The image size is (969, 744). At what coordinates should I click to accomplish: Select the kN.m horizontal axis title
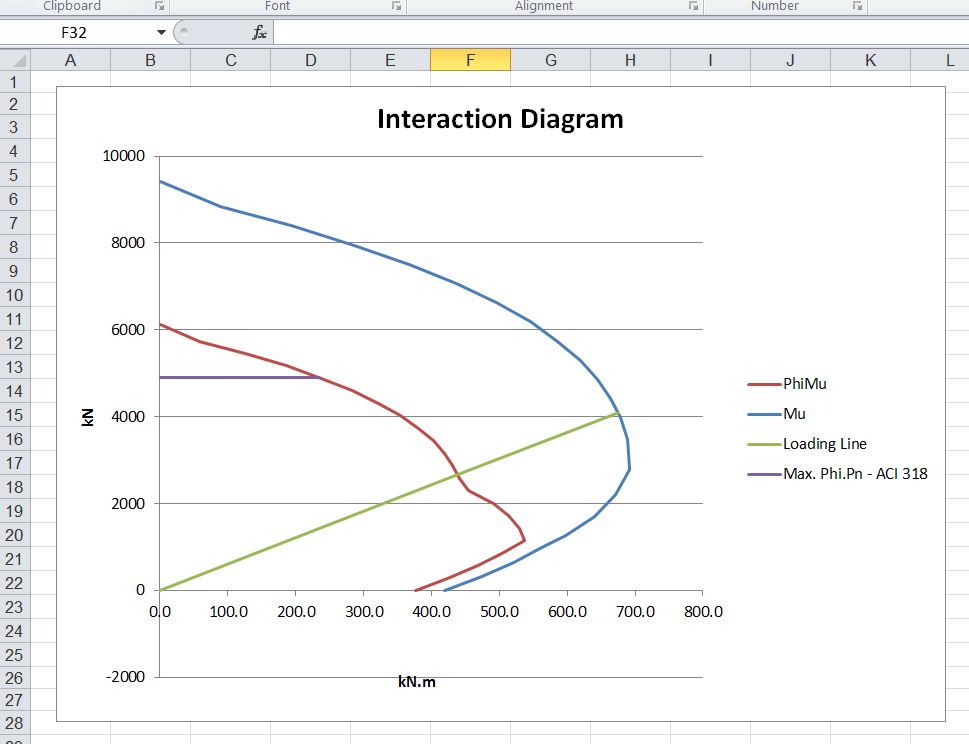(417, 682)
